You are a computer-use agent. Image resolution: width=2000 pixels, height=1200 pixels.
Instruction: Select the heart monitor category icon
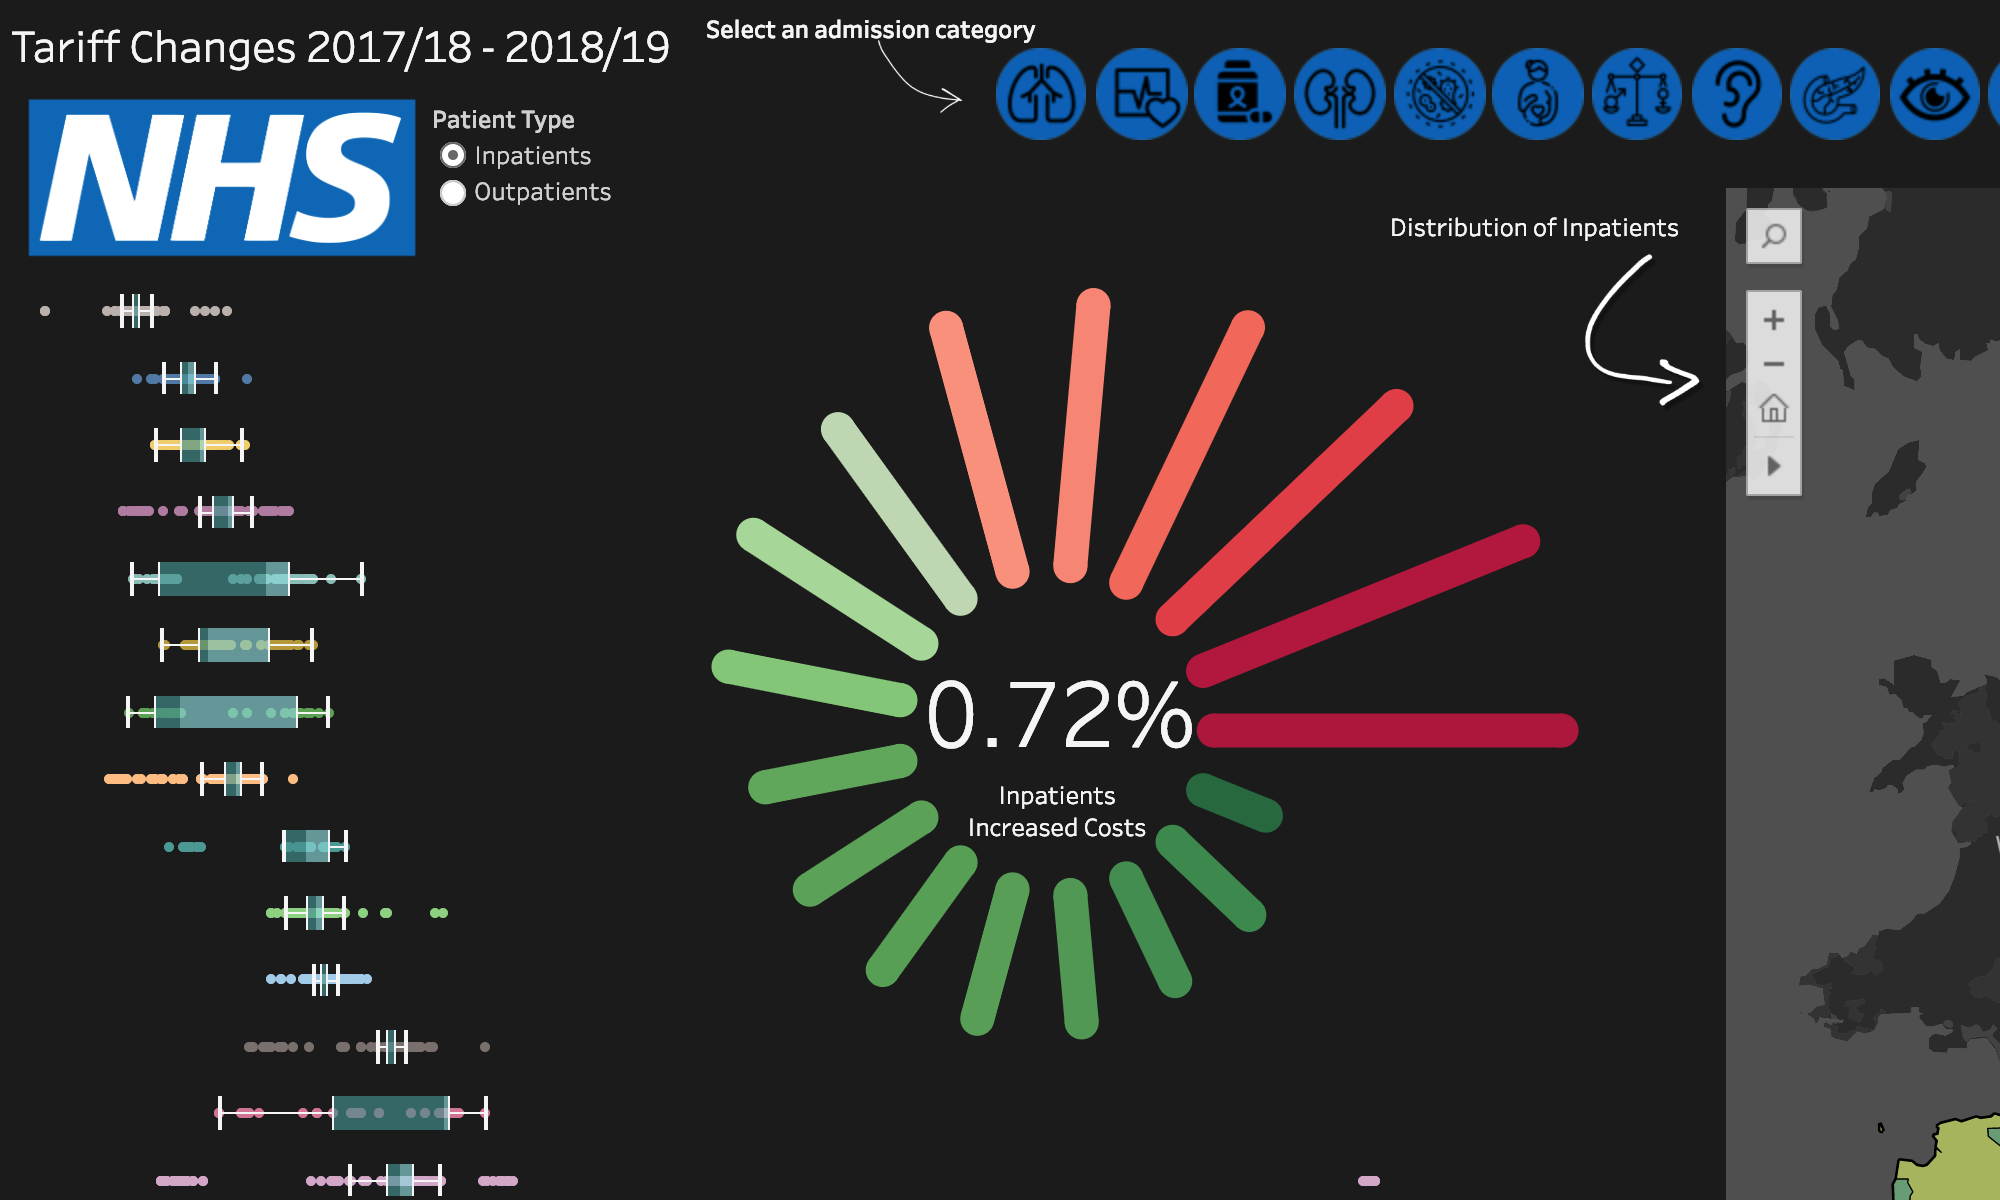coord(1141,94)
